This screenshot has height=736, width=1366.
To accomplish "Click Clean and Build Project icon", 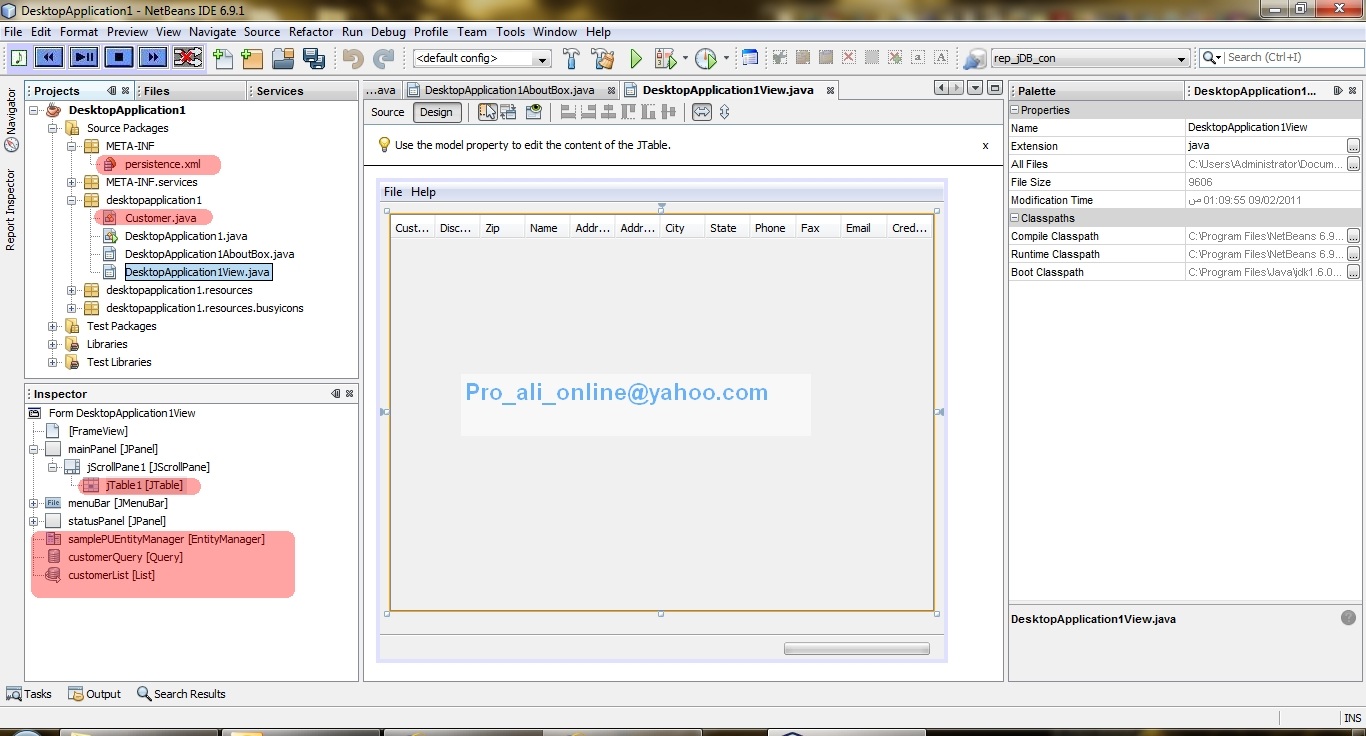I will click(x=603, y=58).
